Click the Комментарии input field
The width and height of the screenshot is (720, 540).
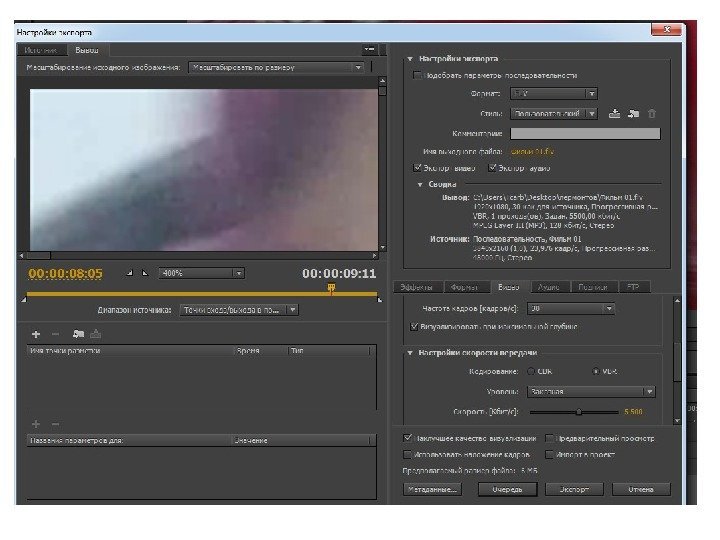point(585,134)
